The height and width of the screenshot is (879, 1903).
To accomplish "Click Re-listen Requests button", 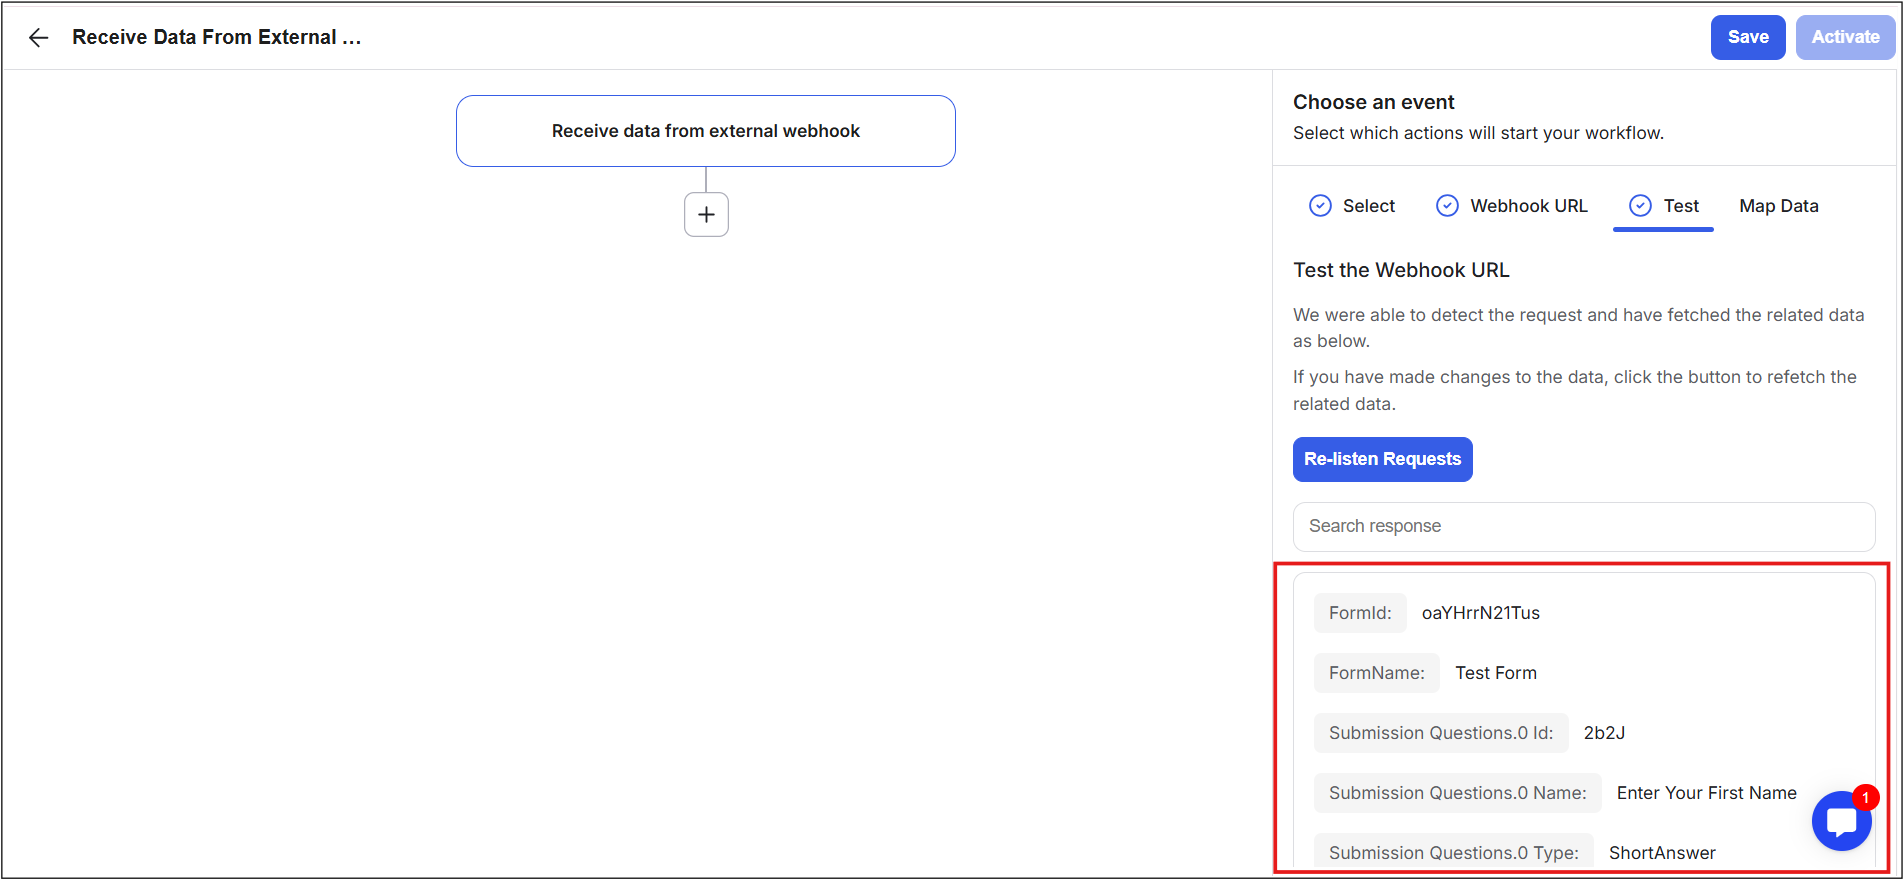I will click(x=1382, y=459).
